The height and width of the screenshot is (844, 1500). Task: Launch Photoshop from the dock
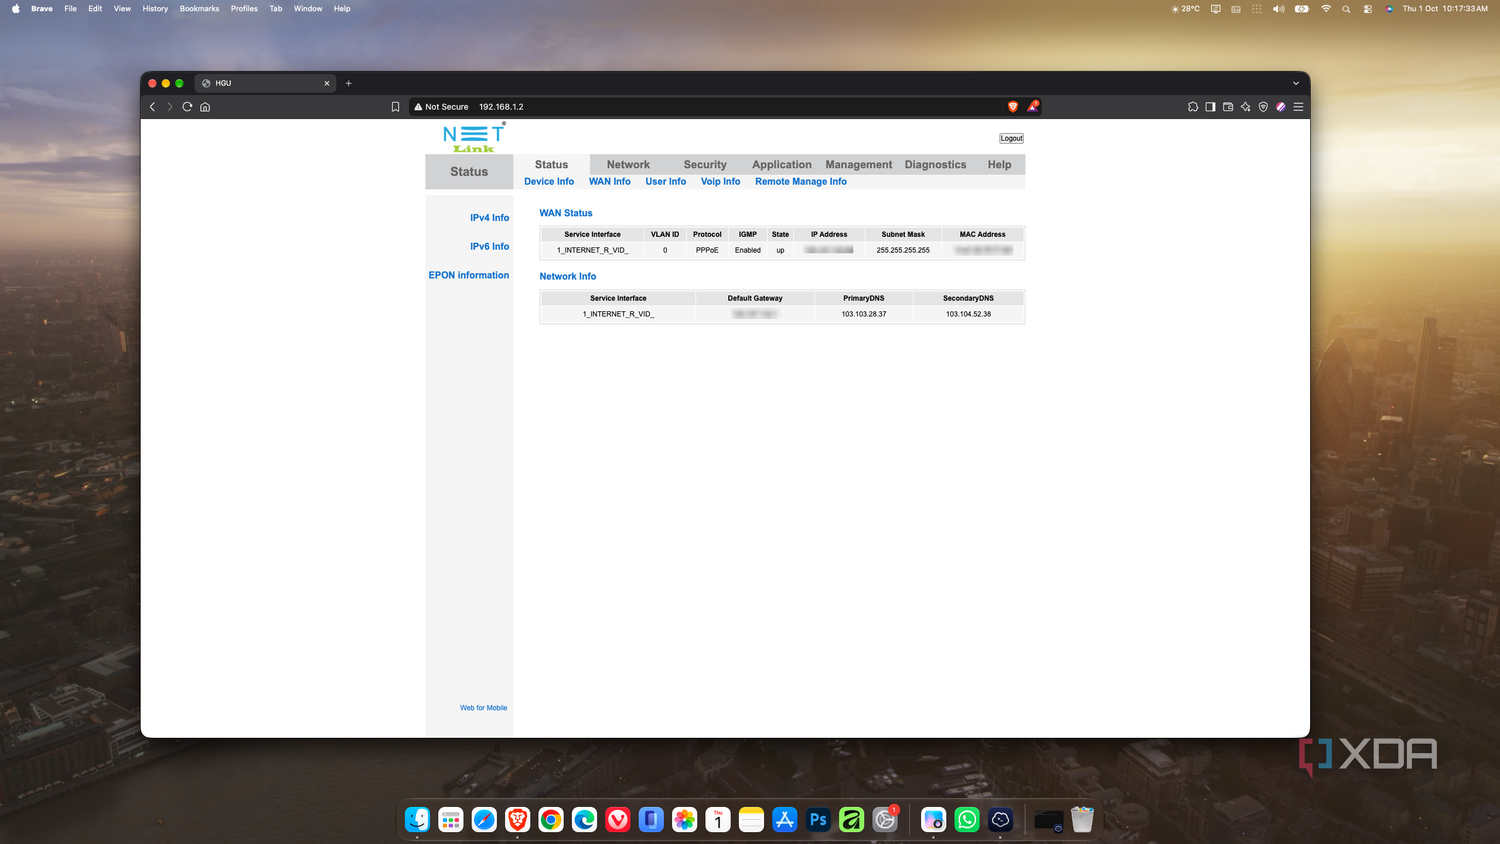(x=818, y=820)
